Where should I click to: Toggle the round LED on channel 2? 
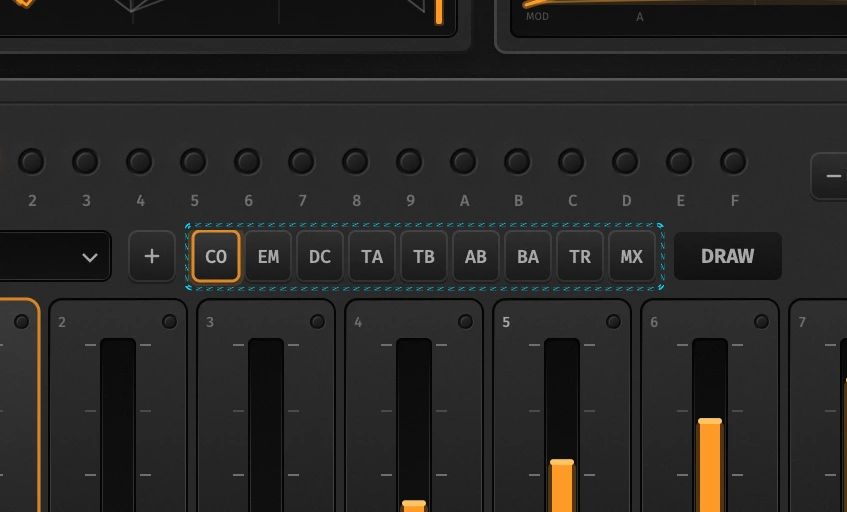[x=170, y=322]
